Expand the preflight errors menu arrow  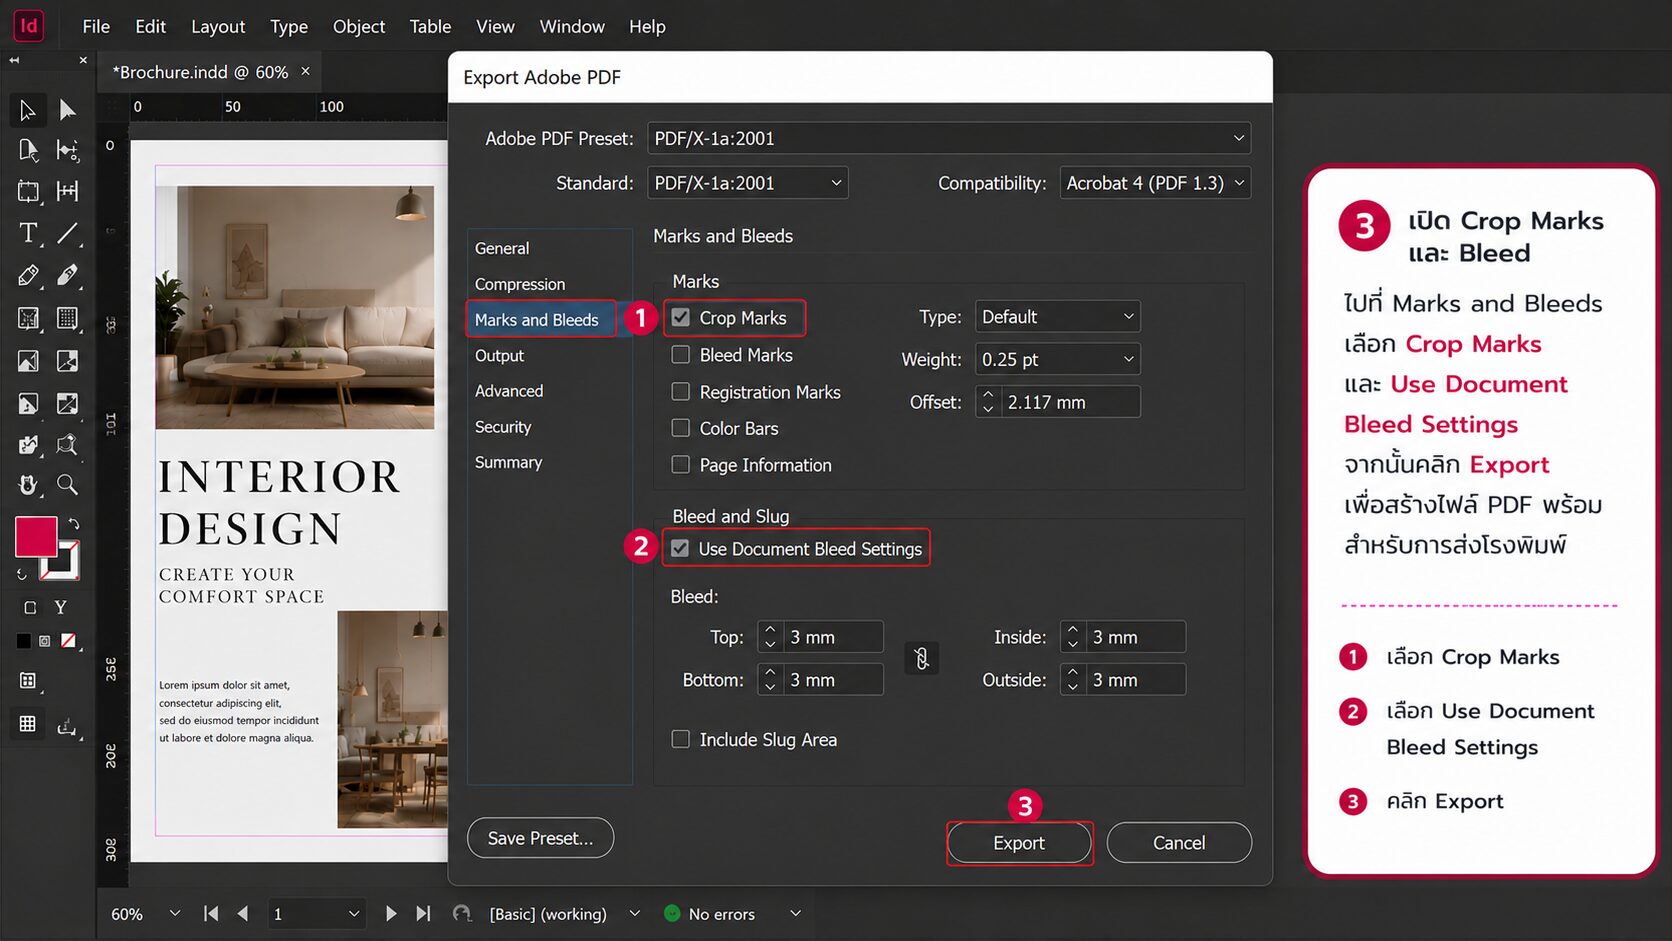click(796, 914)
